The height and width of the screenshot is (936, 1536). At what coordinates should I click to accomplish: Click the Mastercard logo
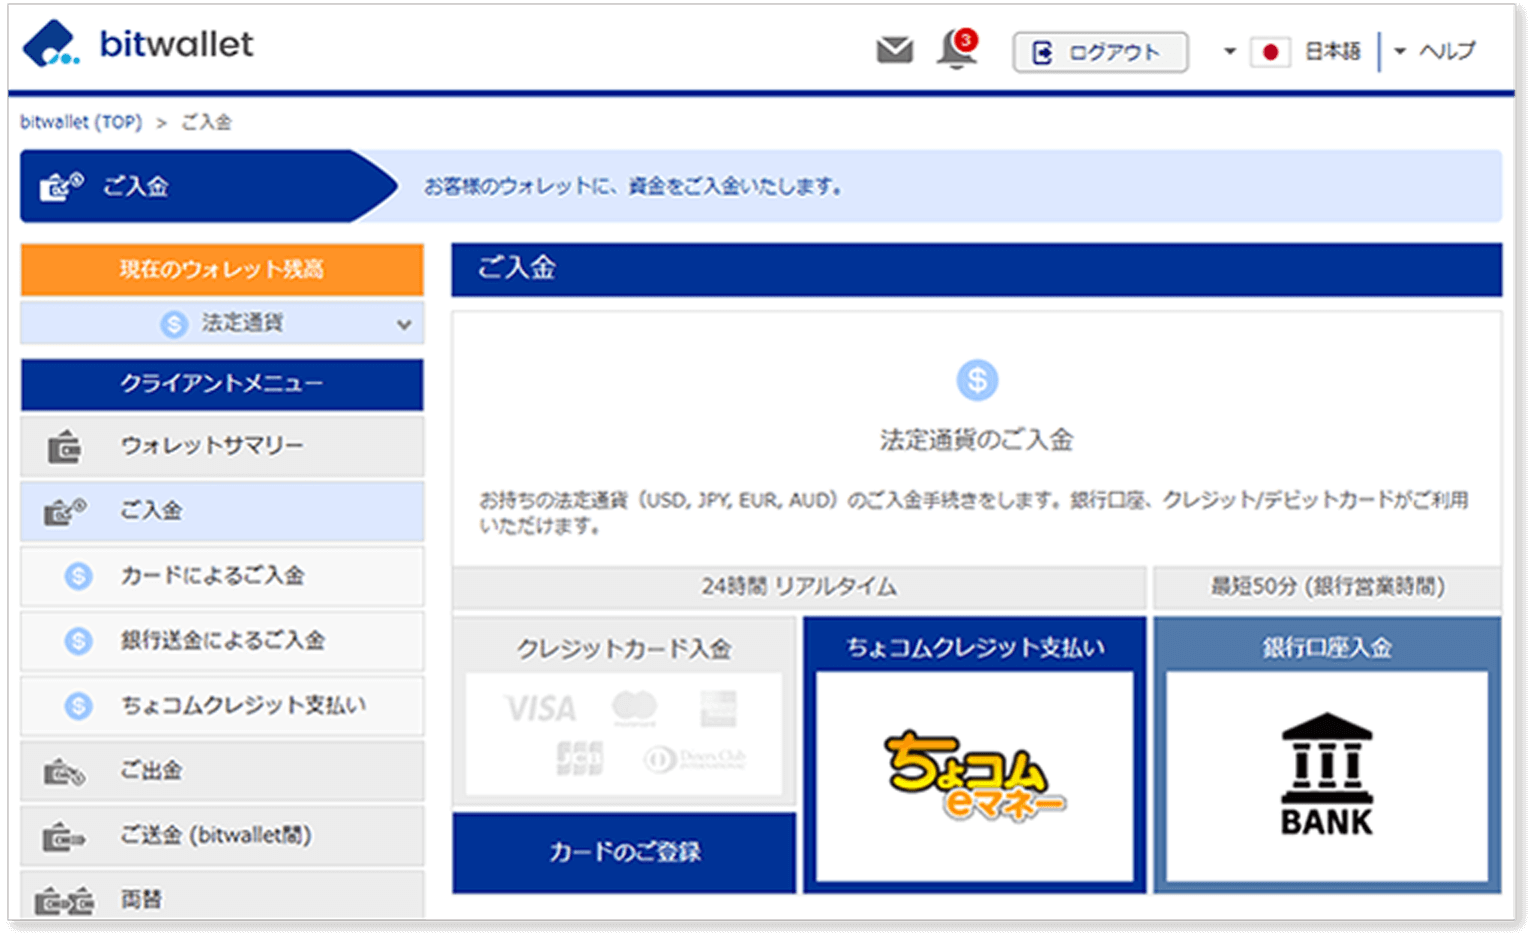tap(634, 709)
